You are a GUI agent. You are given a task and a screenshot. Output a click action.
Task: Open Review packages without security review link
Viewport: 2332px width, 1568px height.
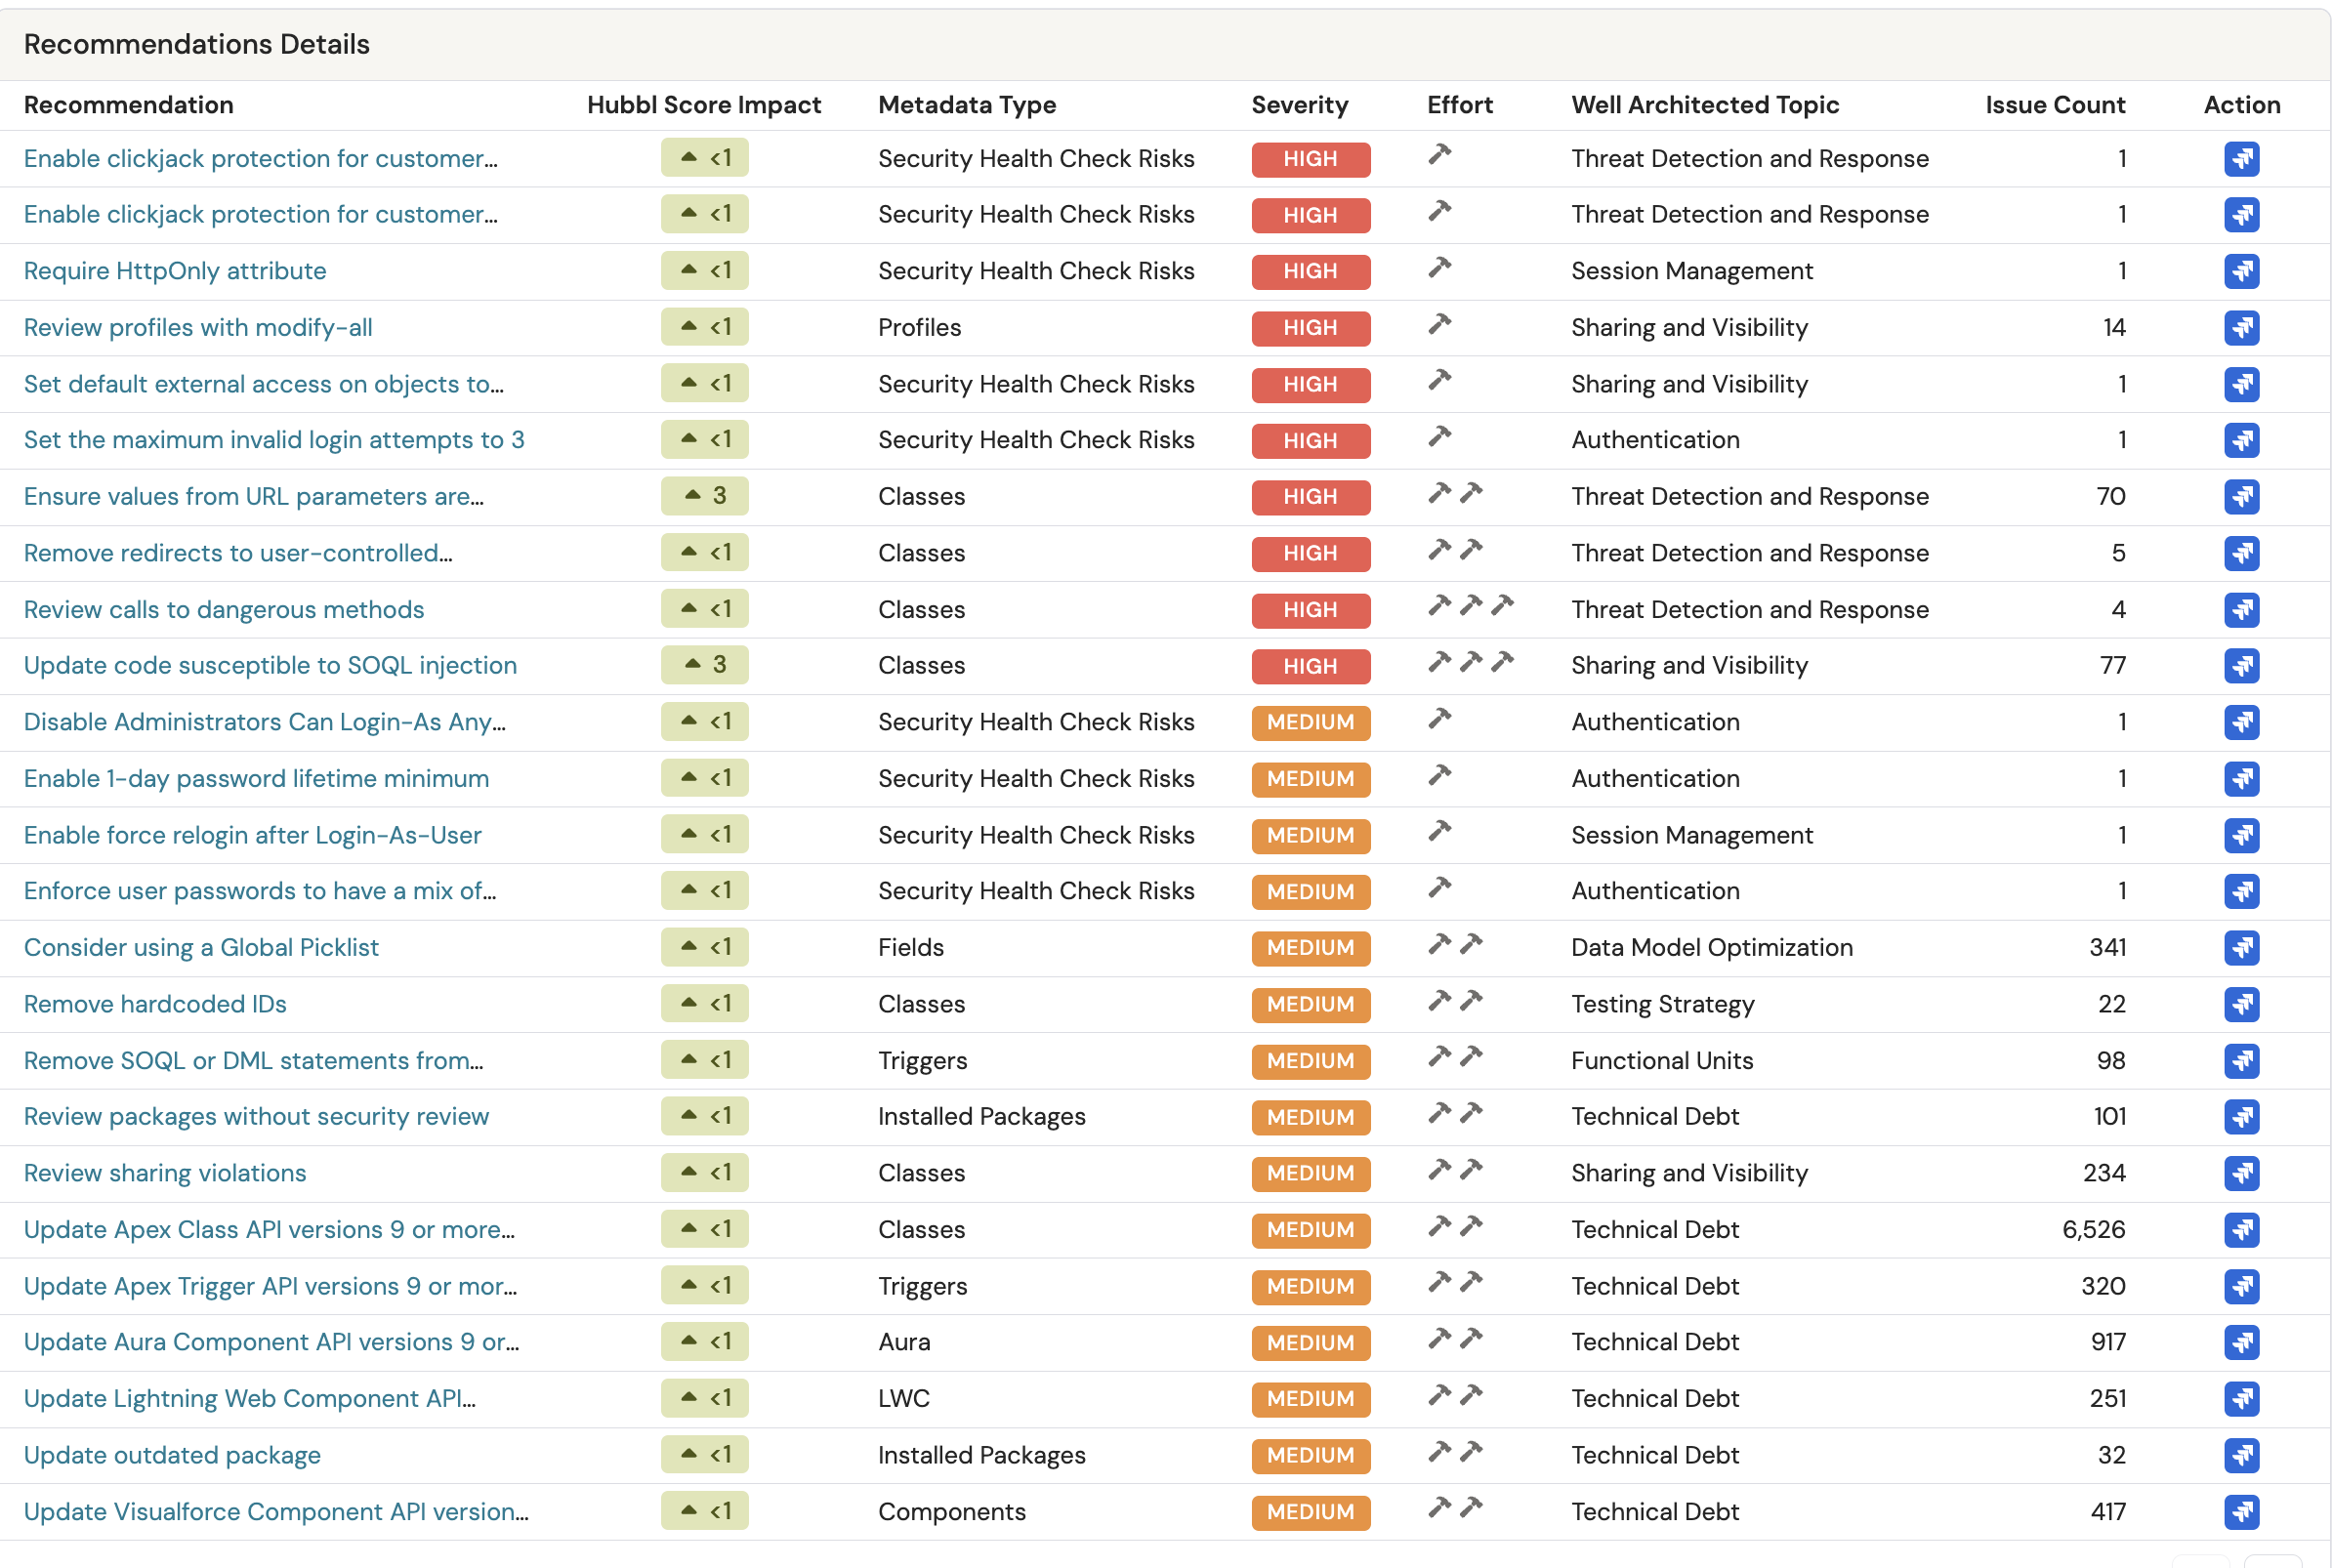pos(256,1116)
